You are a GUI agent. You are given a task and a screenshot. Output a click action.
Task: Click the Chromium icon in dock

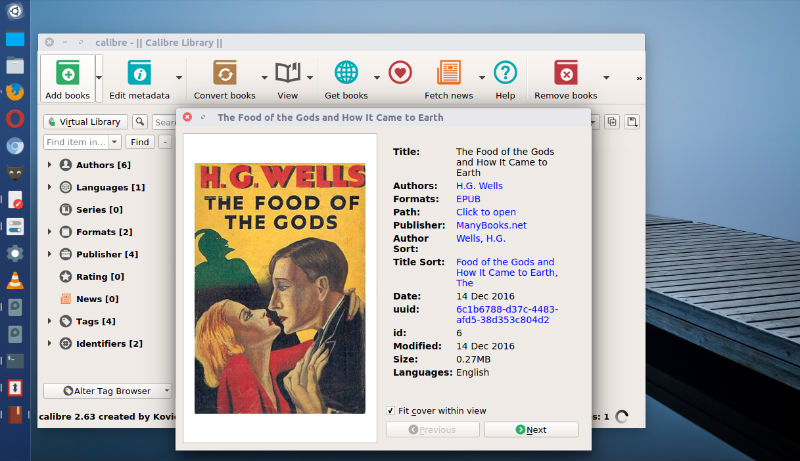(15, 146)
